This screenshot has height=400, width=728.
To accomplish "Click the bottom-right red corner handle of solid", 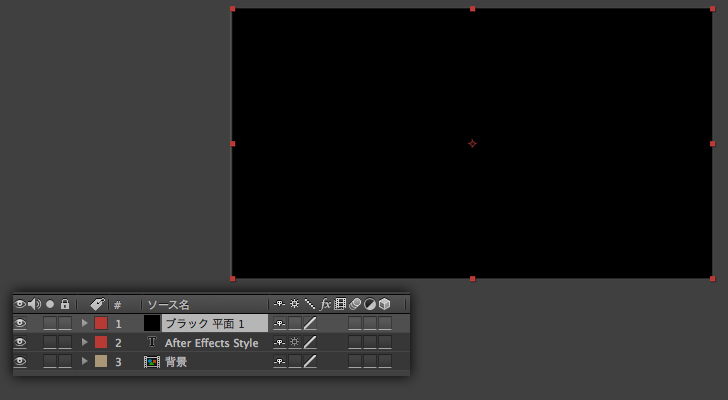I will (713, 278).
